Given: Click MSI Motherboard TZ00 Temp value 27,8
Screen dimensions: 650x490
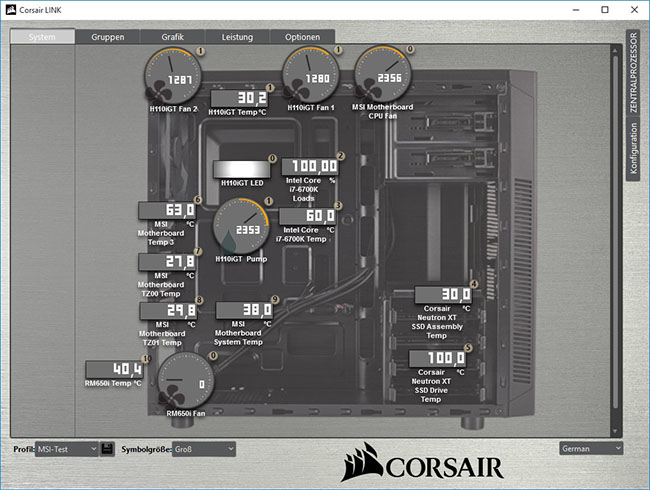Looking at the screenshot, I should point(167,262).
